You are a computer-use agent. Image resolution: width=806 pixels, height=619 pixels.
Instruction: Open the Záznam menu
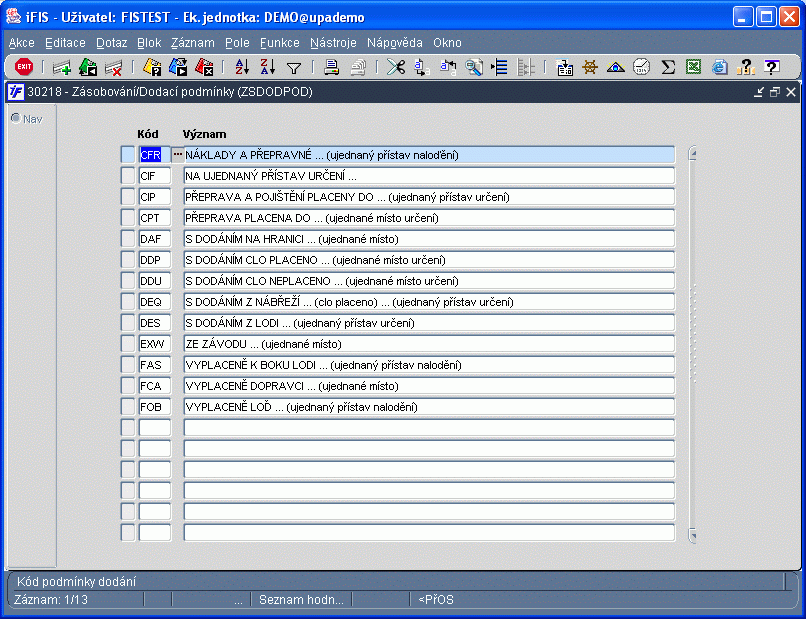tap(193, 43)
